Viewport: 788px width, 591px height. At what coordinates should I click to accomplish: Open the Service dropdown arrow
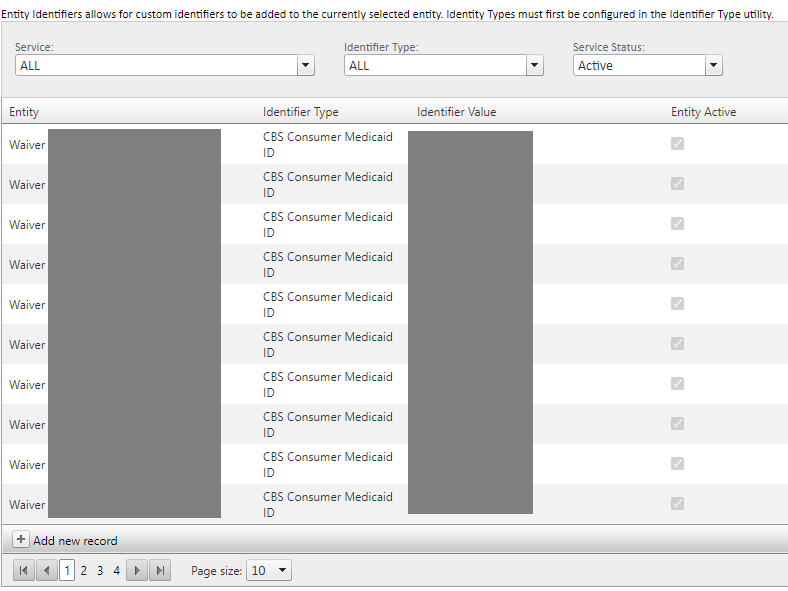click(x=306, y=65)
